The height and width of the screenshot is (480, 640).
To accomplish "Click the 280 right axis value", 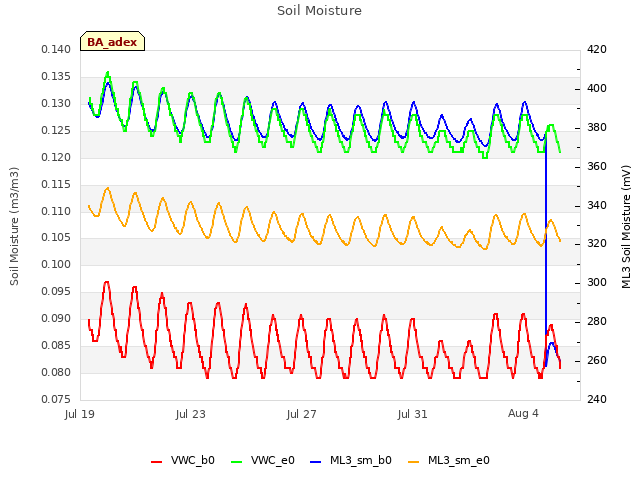I will [x=597, y=321].
